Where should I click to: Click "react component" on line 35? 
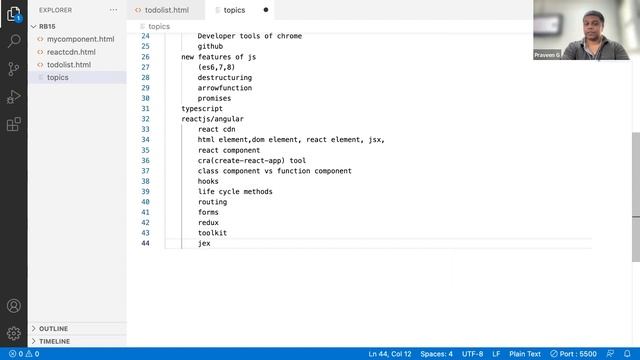coord(229,150)
